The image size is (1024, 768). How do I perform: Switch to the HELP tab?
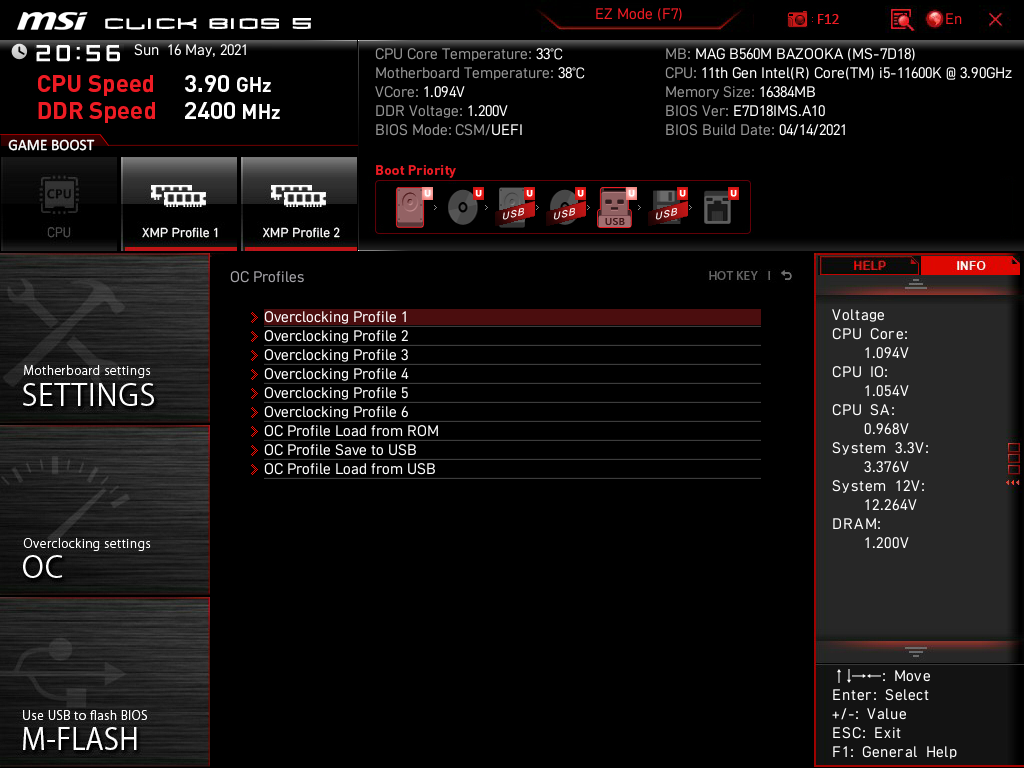pos(869,265)
